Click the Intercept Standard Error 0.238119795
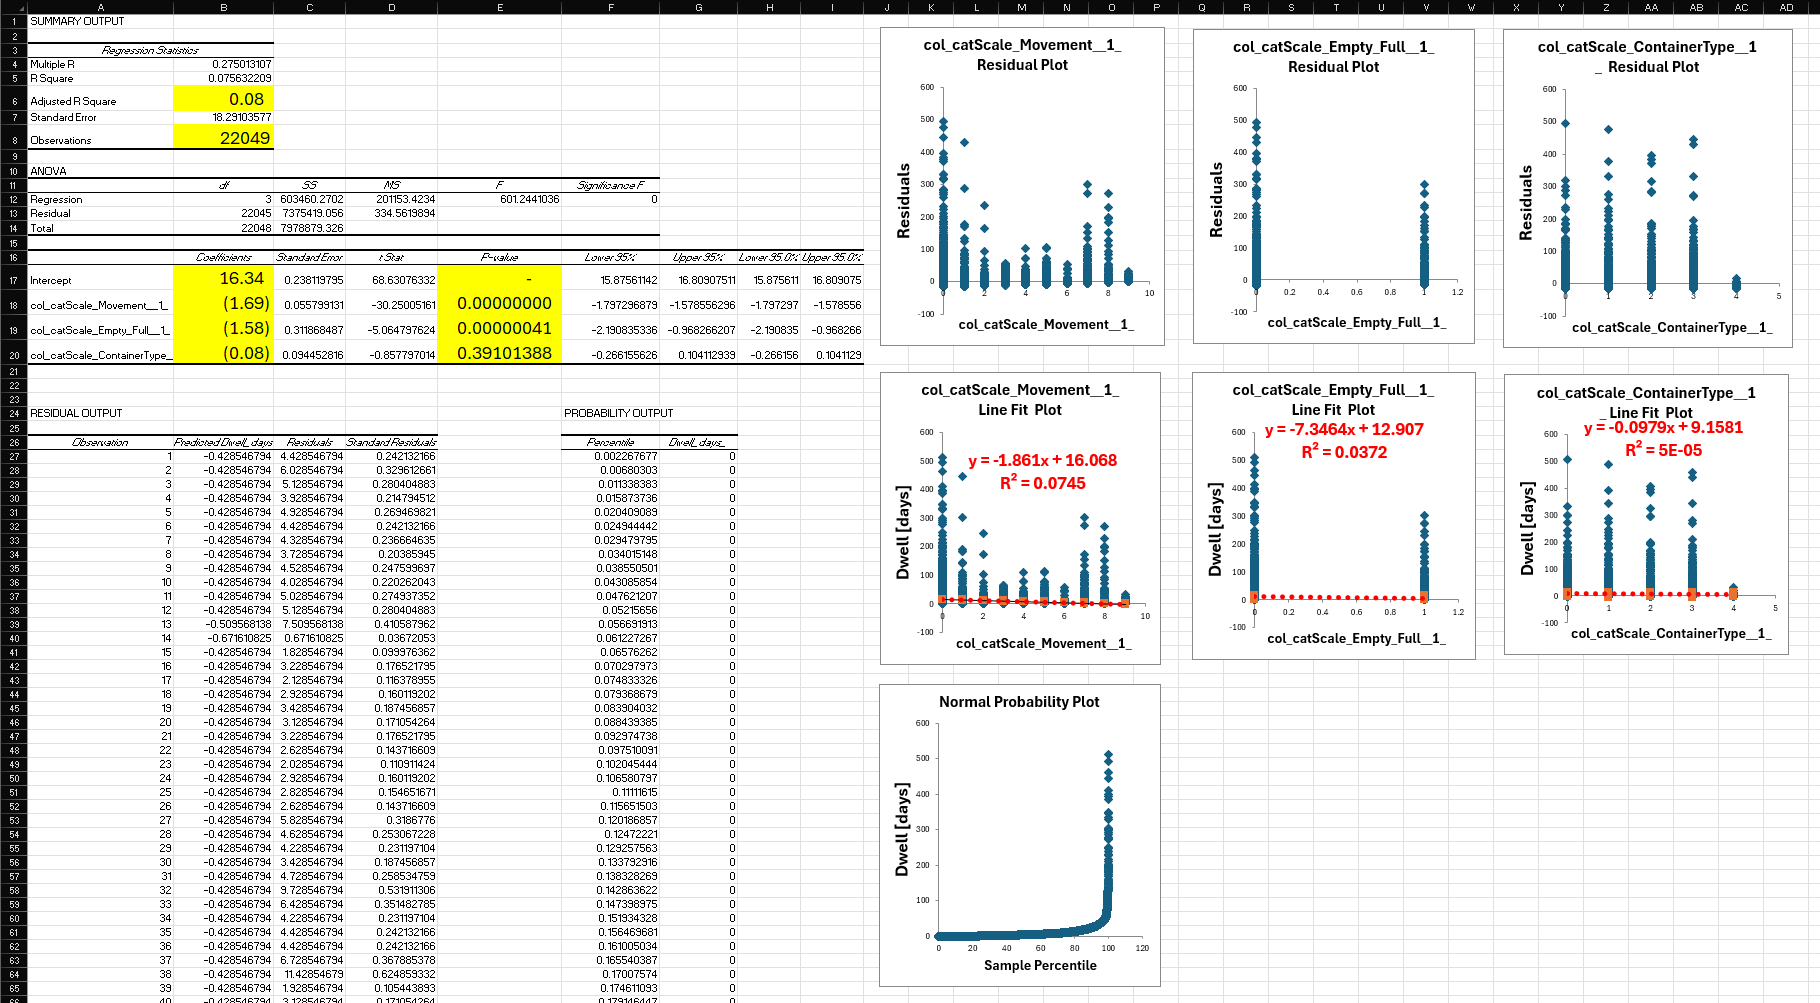Image resolution: width=1820 pixels, height=1003 pixels. pos(310,280)
